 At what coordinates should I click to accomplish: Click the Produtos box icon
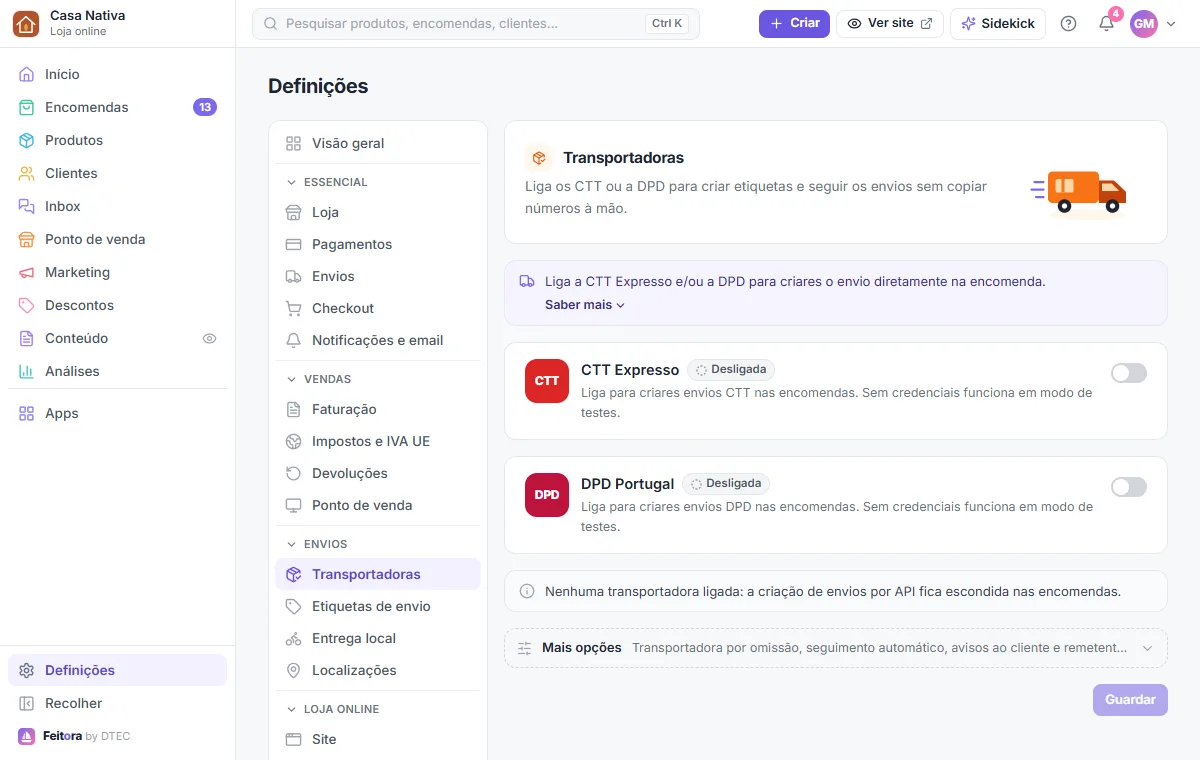click(x=27, y=140)
